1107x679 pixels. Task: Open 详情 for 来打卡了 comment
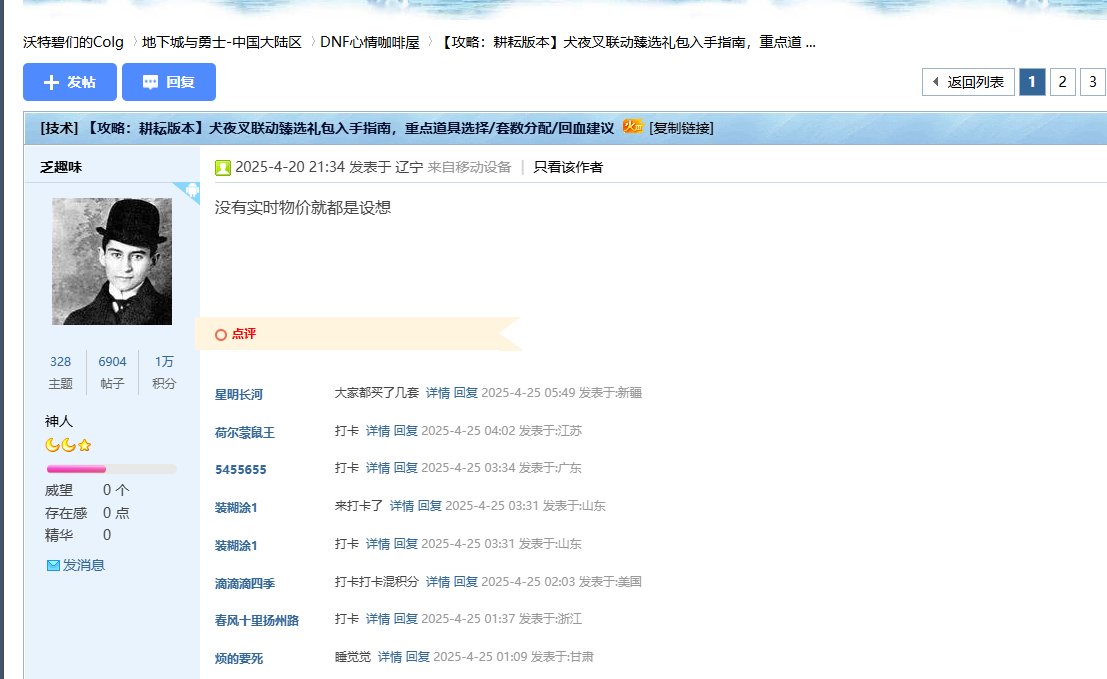pyautogui.click(x=402, y=506)
